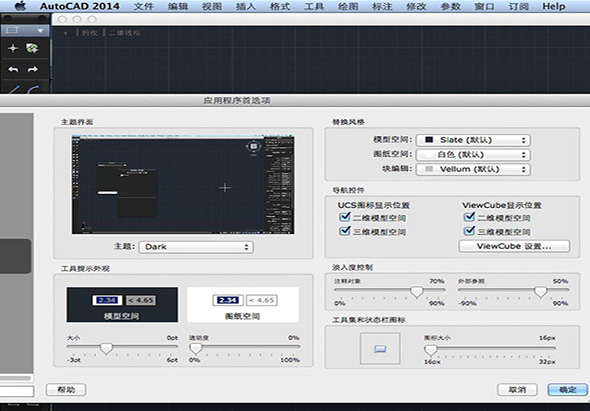Image resolution: width=590 pixels, height=411 pixels.
Task: Toggle UCS图标 三维模型空间 checkbox
Action: pyautogui.click(x=345, y=231)
